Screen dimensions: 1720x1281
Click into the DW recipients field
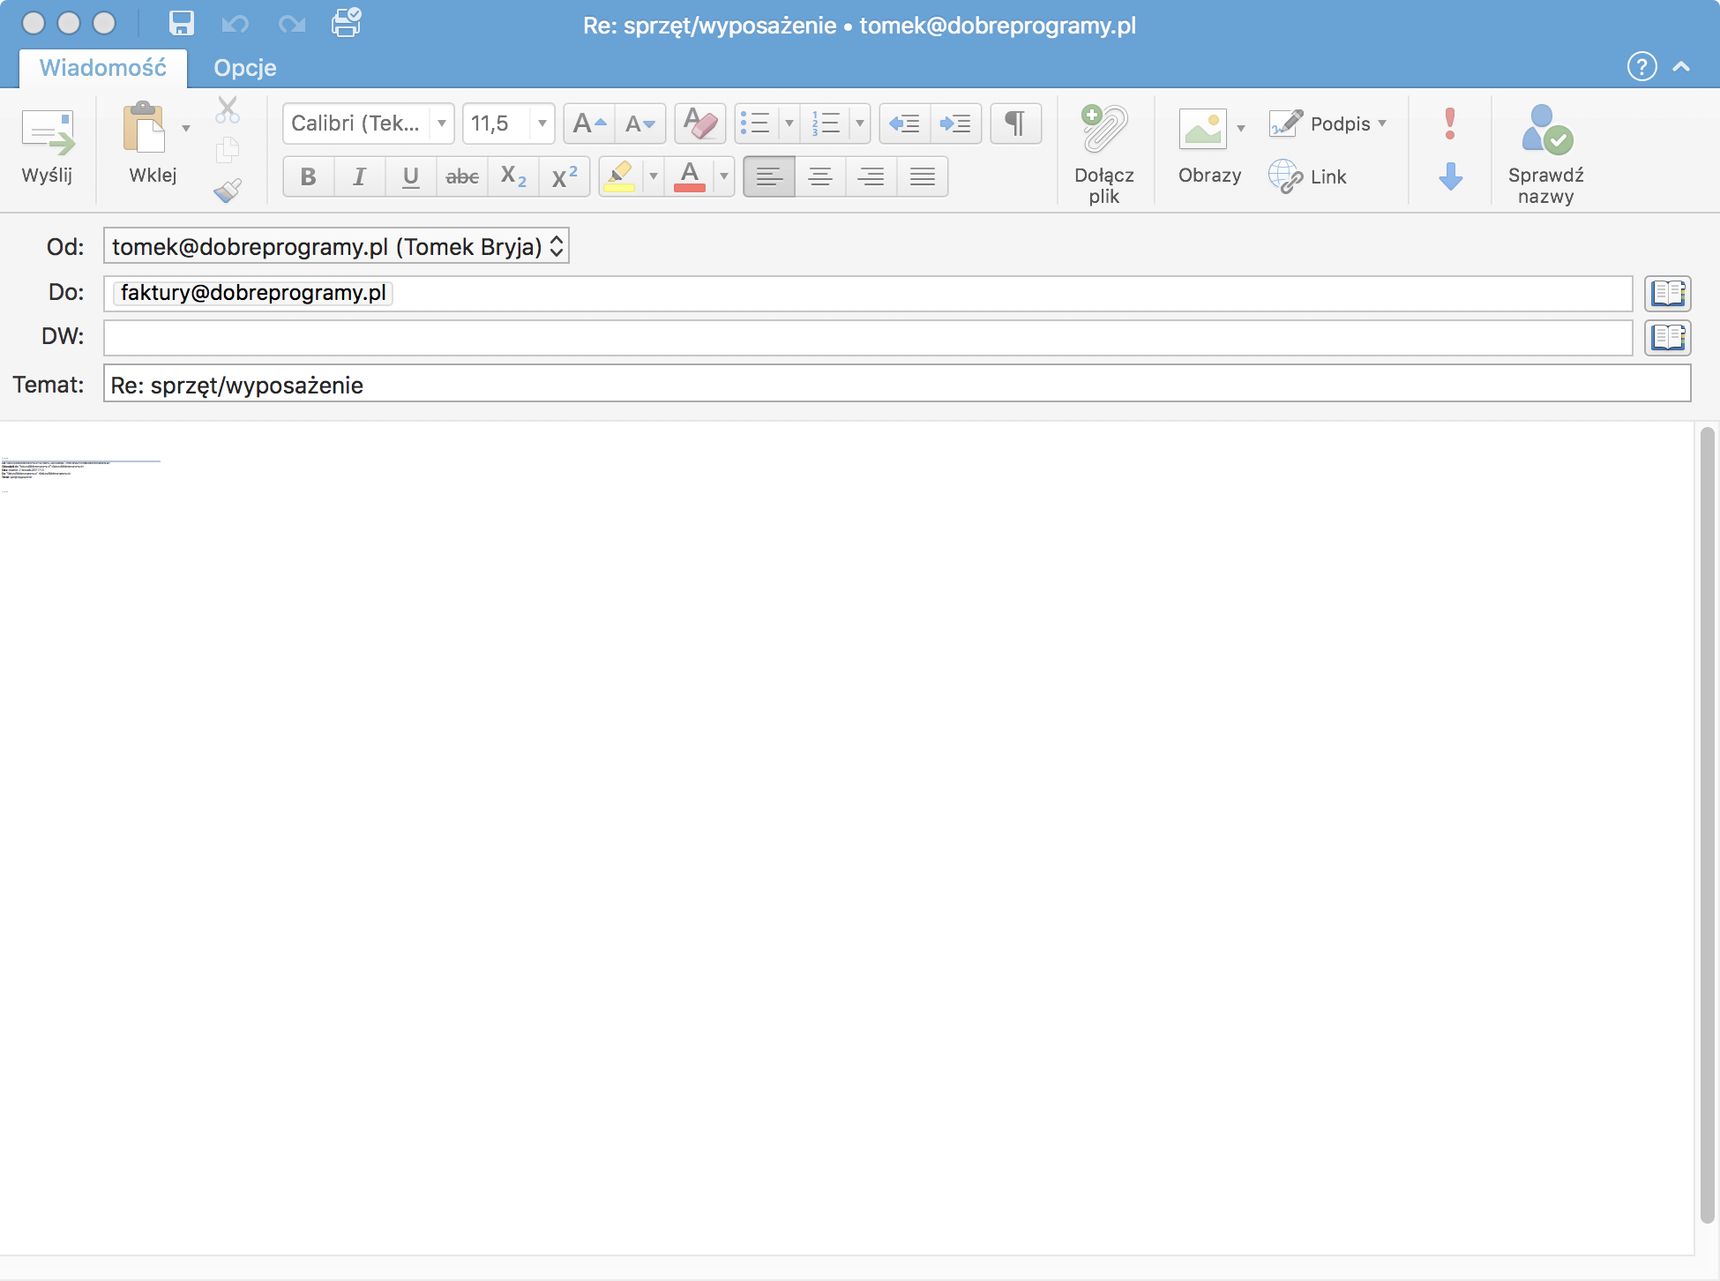(x=868, y=337)
